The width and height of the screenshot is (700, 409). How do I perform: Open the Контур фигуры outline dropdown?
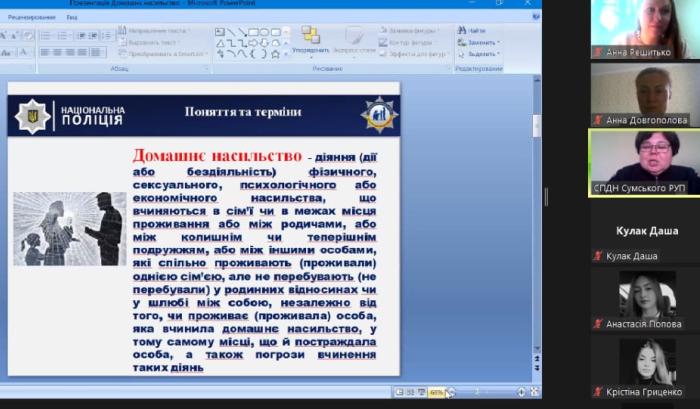coord(406,42)
